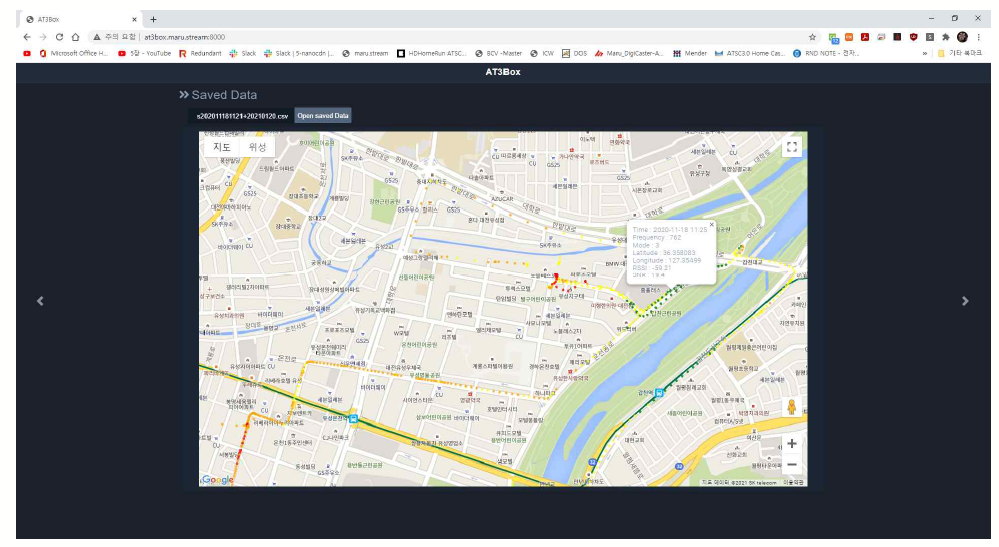Close the AT3Box browser tab

[x=134, y=19]
